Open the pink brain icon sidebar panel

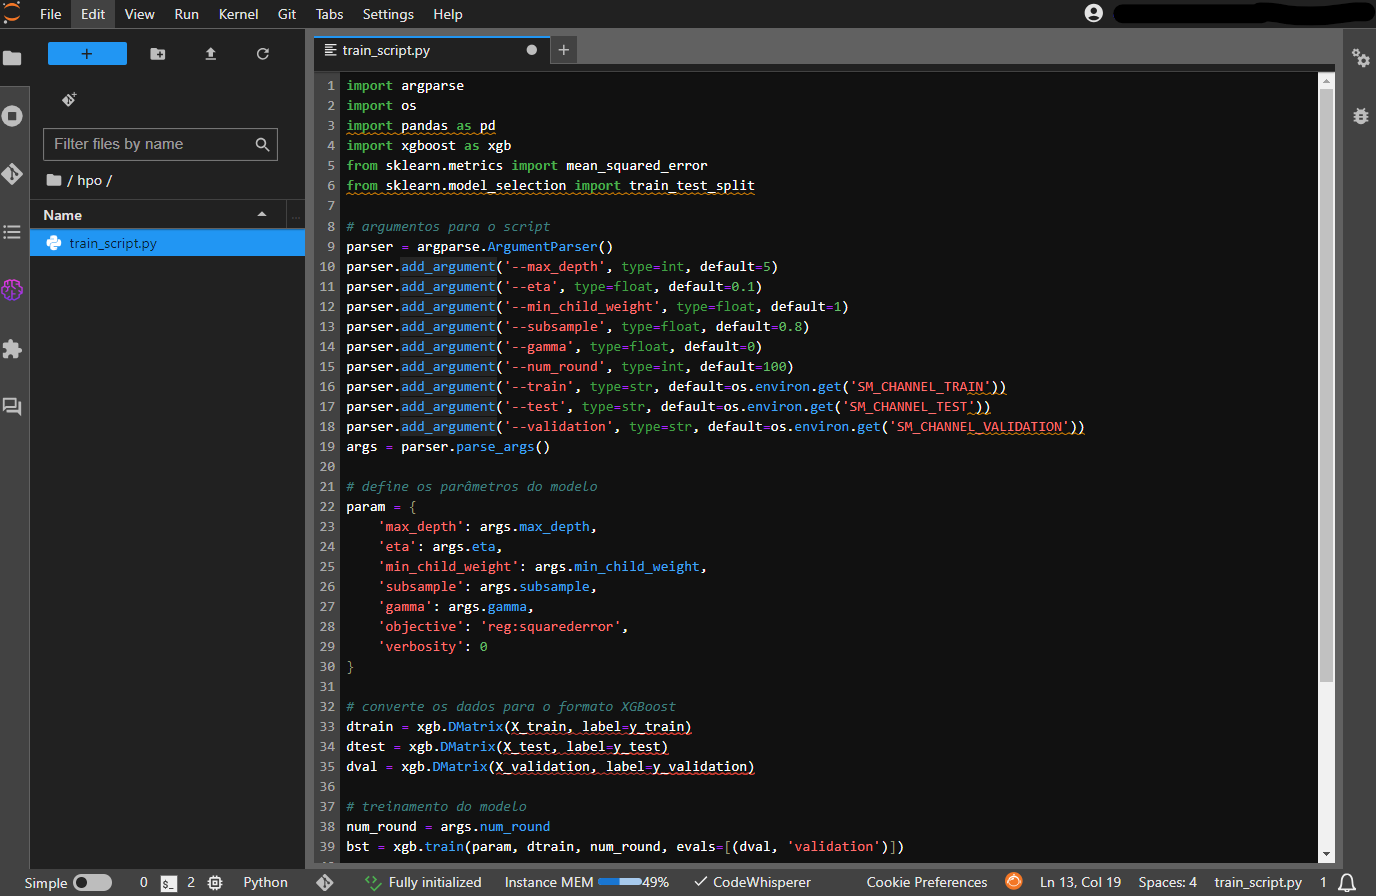coord(12,290)
